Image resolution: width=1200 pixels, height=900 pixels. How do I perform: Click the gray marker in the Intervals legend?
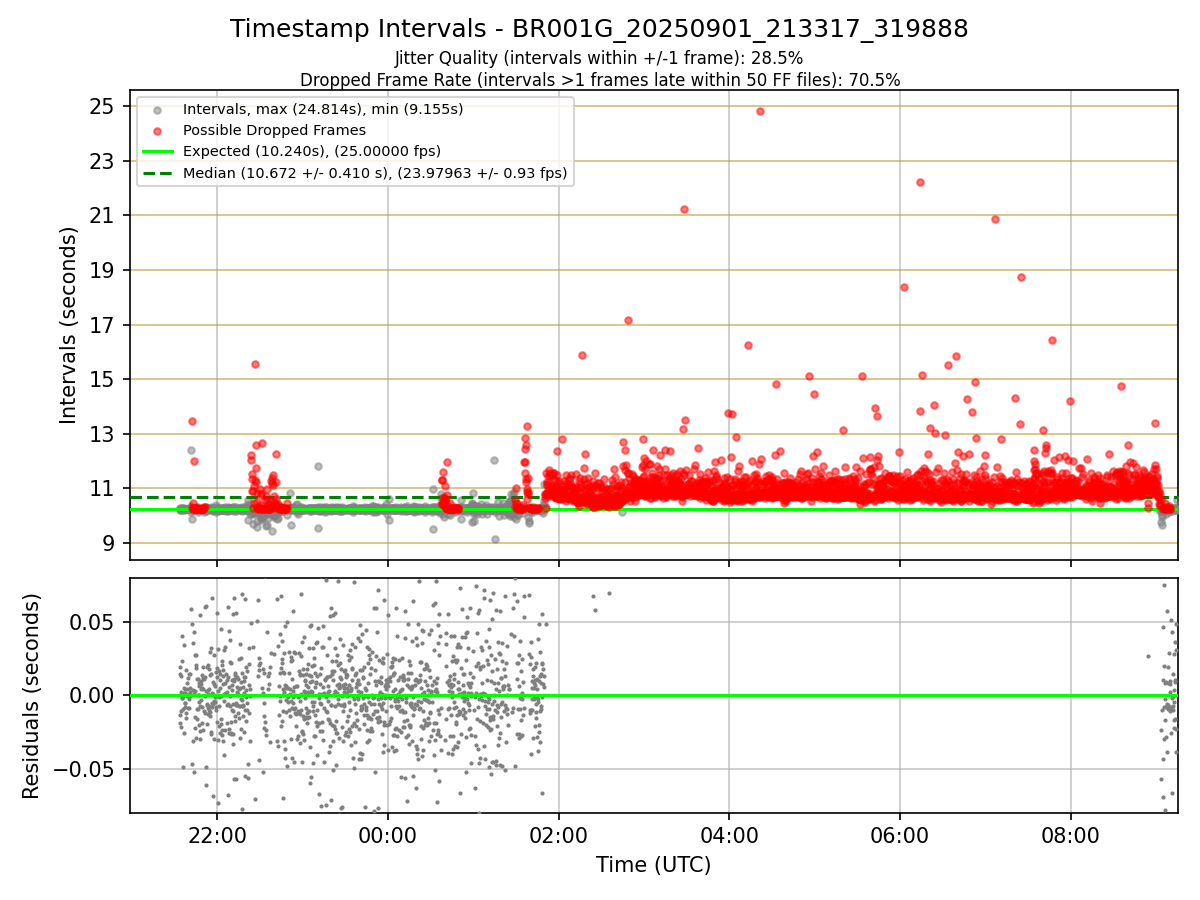coord(156,109)
